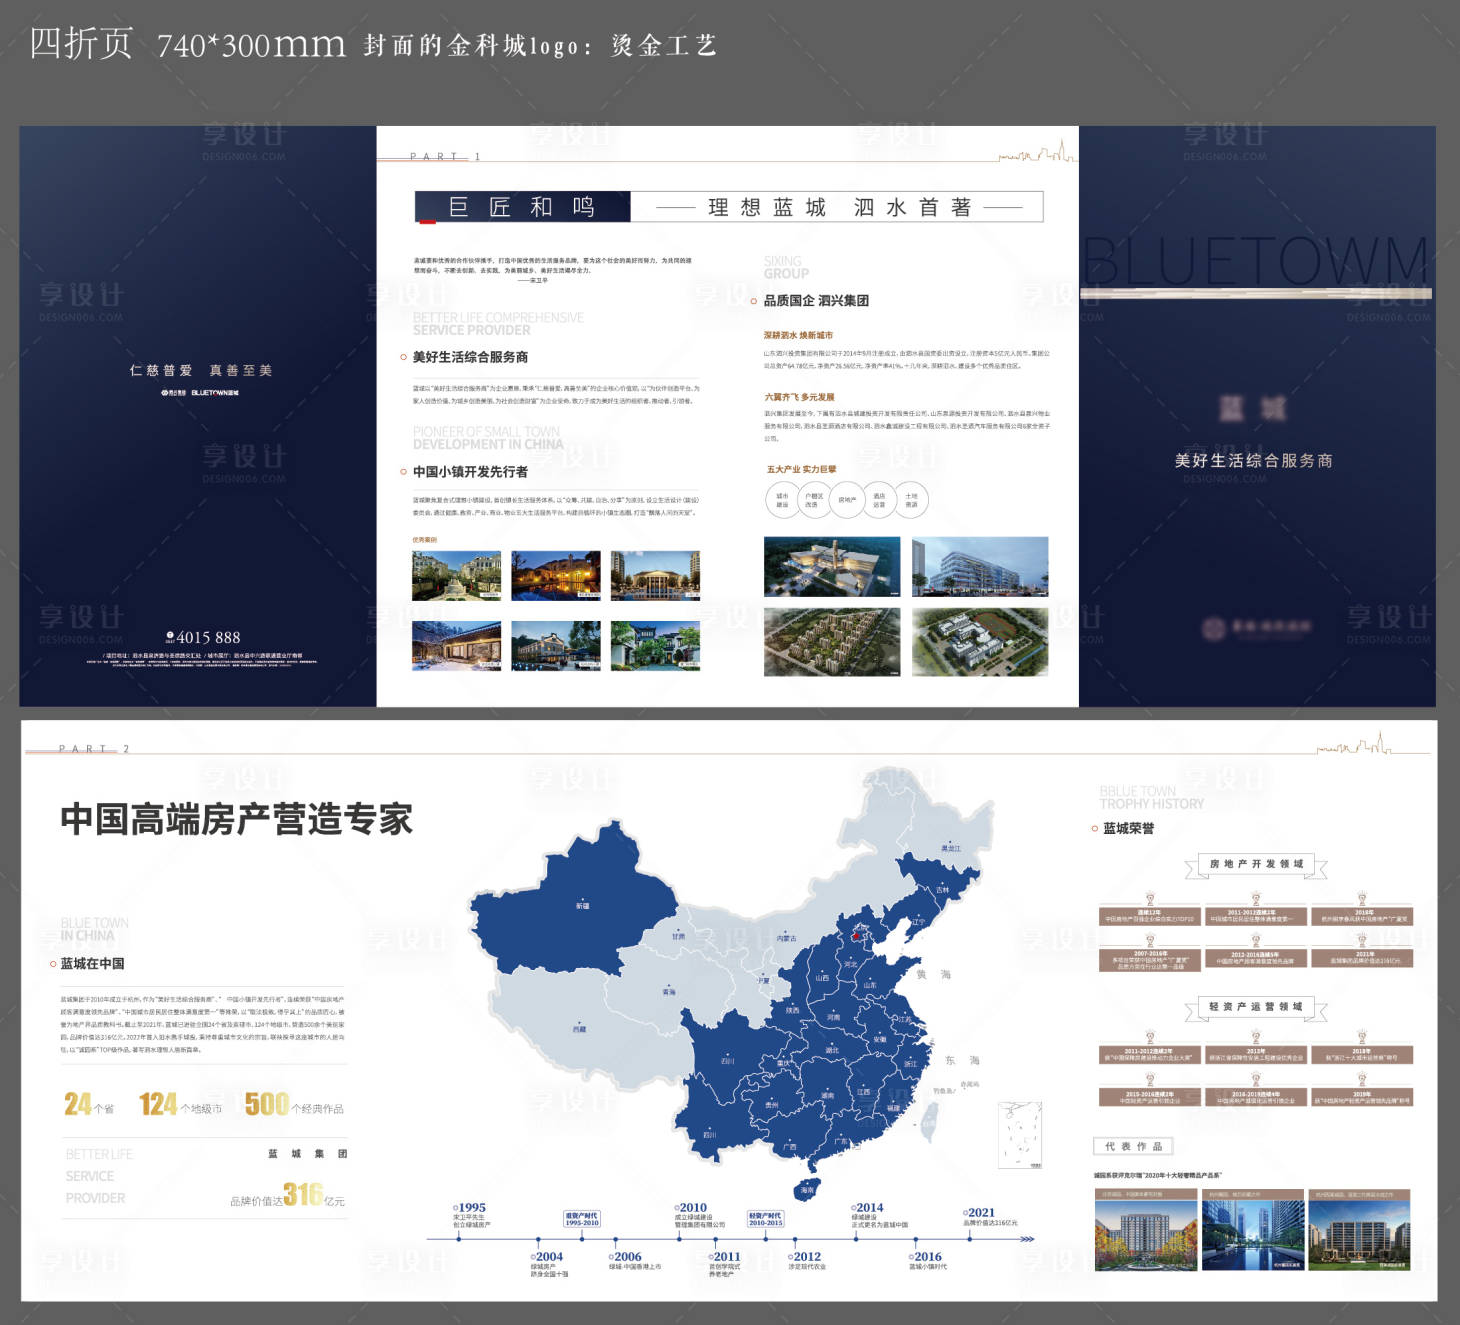Click the '房地产' industry circle
This screenshot has height=1325, width=1460.
coord(847,499)
